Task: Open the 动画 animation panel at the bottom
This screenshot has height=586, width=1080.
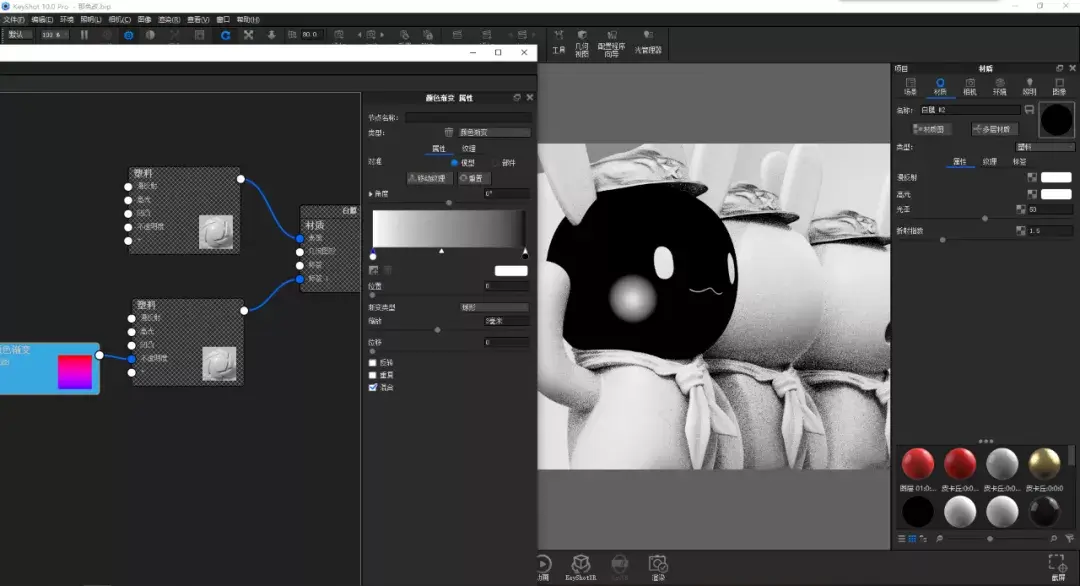Action: 543,567
